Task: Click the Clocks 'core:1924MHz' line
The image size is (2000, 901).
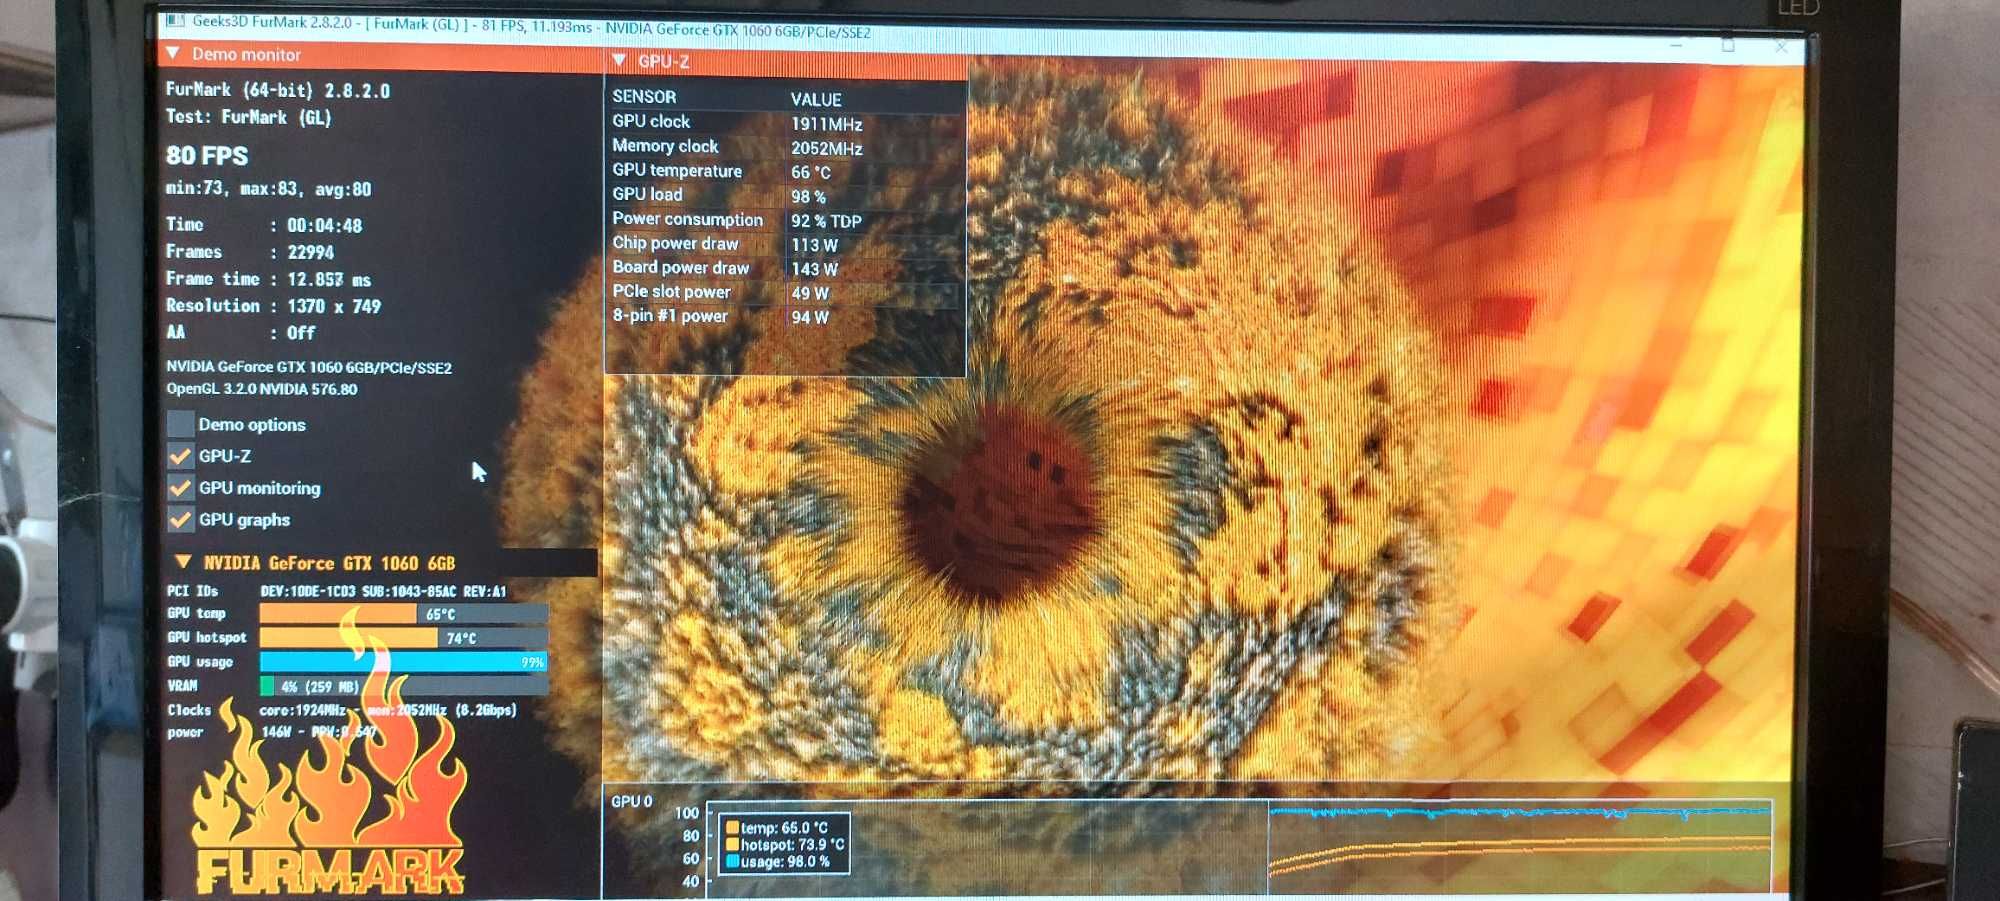Action: point(388,710)
